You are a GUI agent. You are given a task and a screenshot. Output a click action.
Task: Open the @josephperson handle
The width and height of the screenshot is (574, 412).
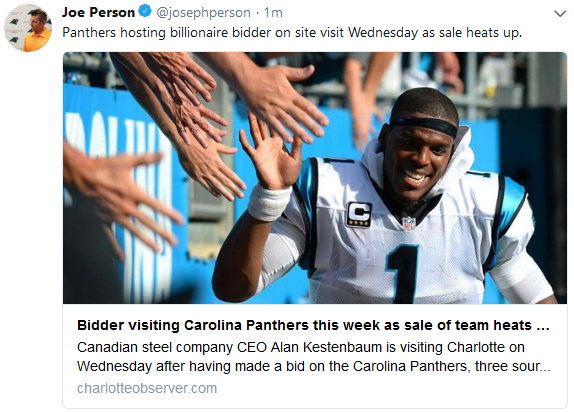(203, 13)
